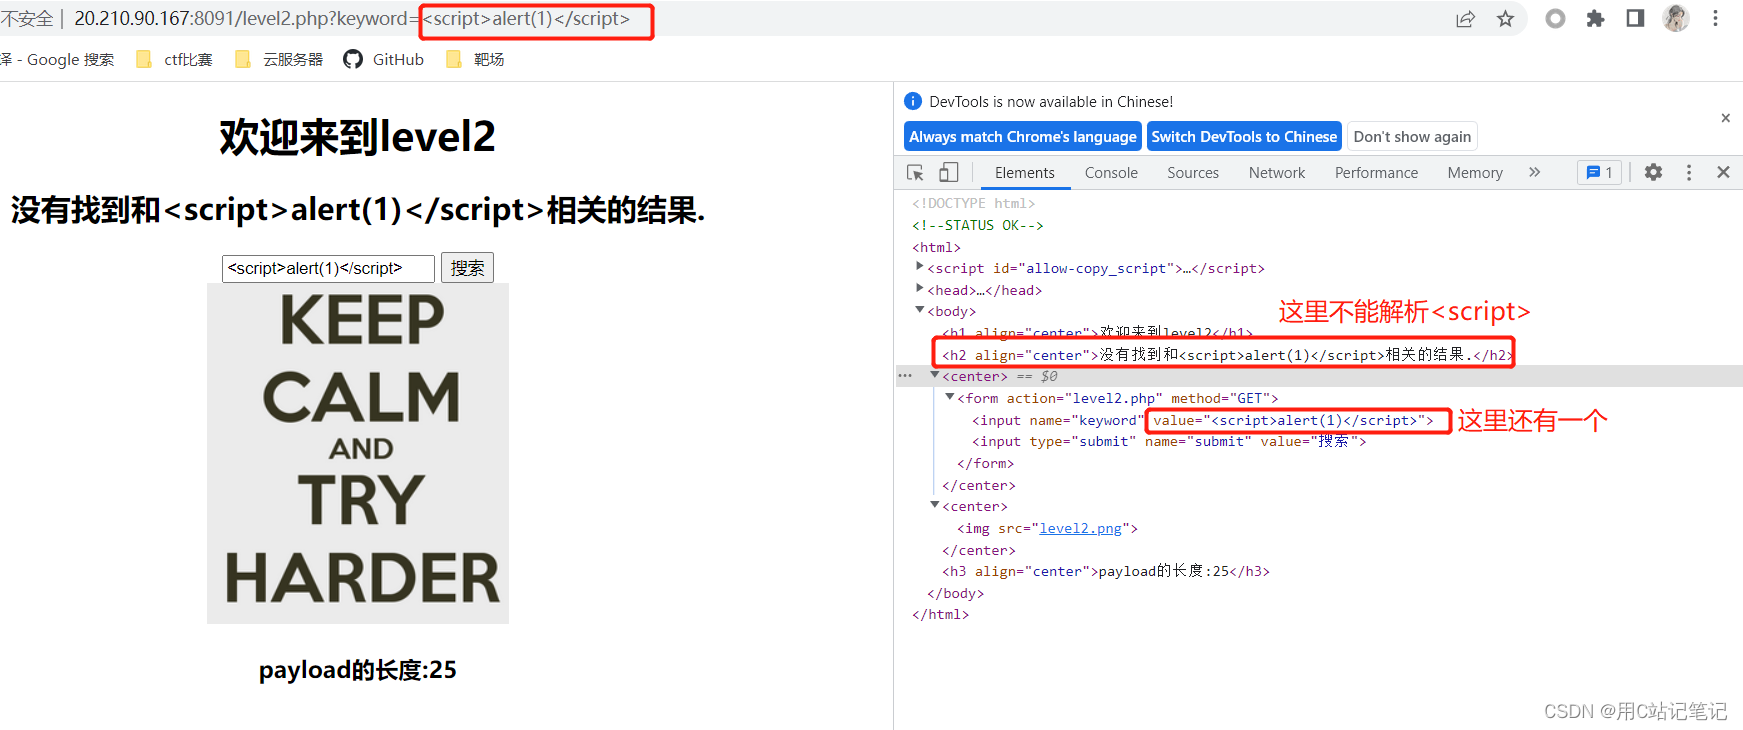1743x730 pixels.
Task: Click the 不安全 site security indicator
Action: 28,19
